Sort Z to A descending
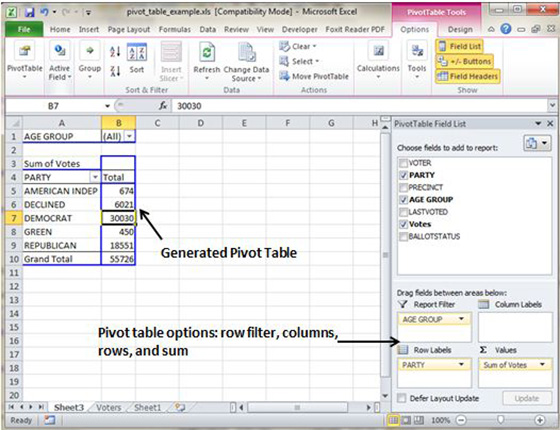This screenshot has height=430, width=560. point(115,70)
